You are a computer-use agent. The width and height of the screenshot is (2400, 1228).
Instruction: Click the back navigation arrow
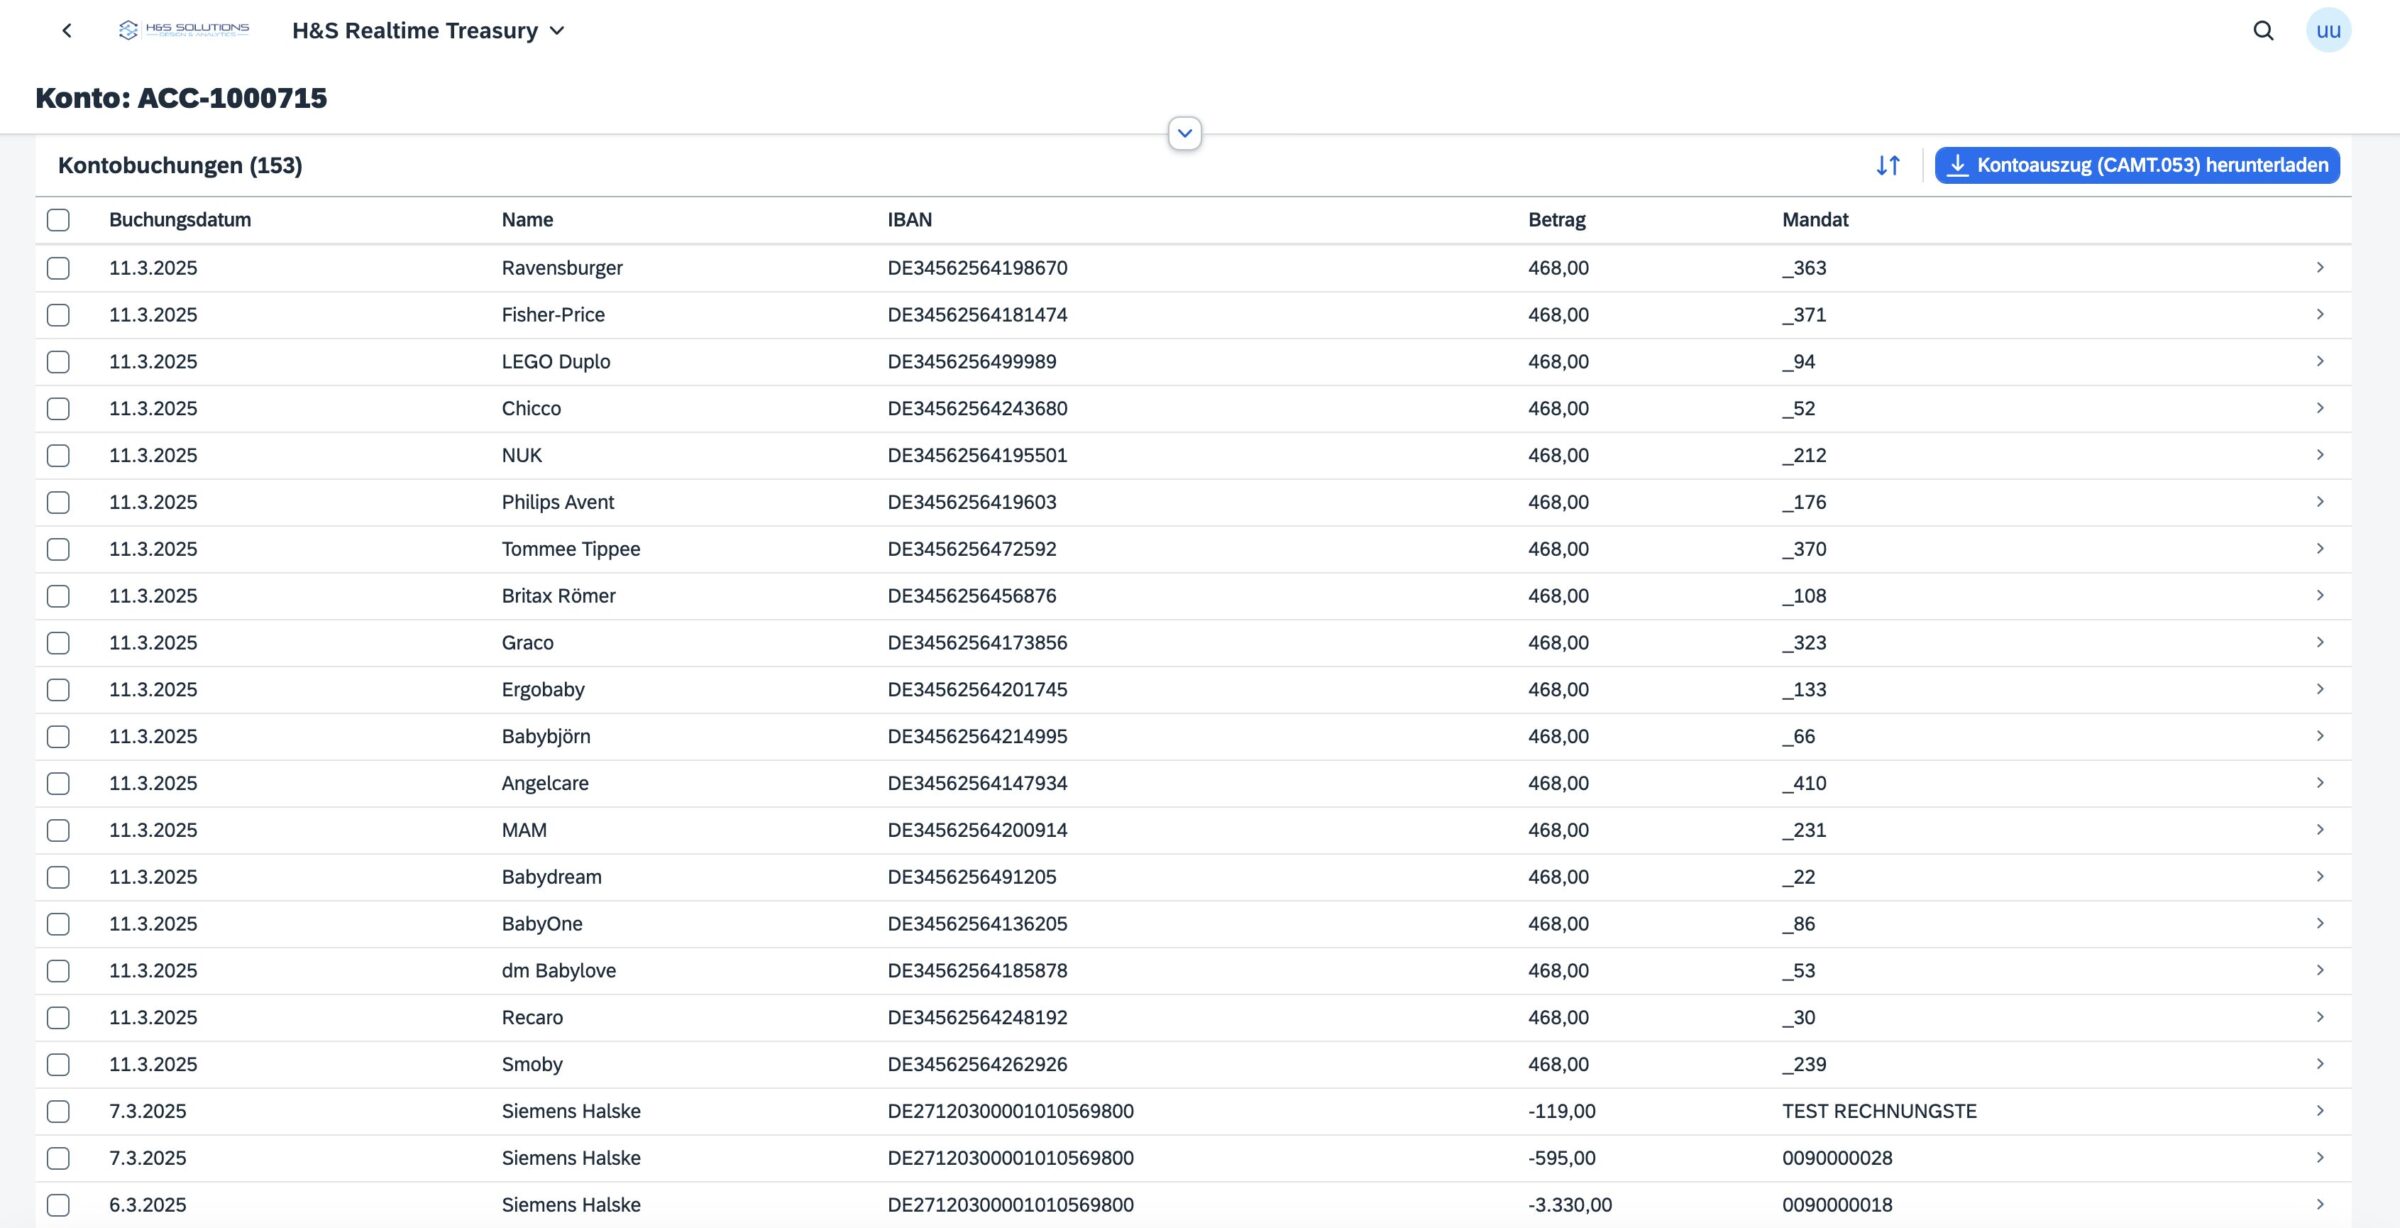tap(67, 31)
